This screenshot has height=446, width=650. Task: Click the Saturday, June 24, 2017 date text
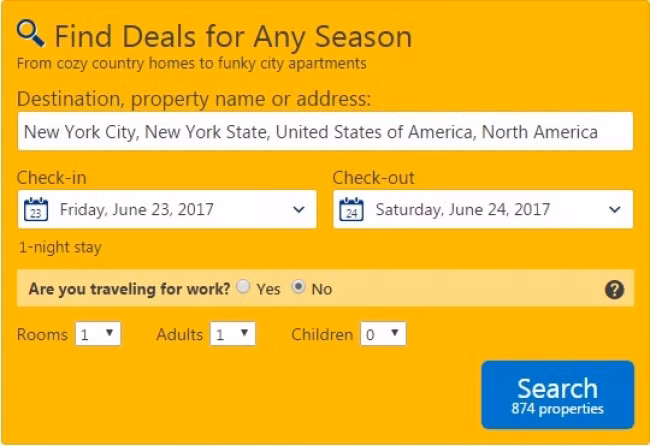click(463, 210)
